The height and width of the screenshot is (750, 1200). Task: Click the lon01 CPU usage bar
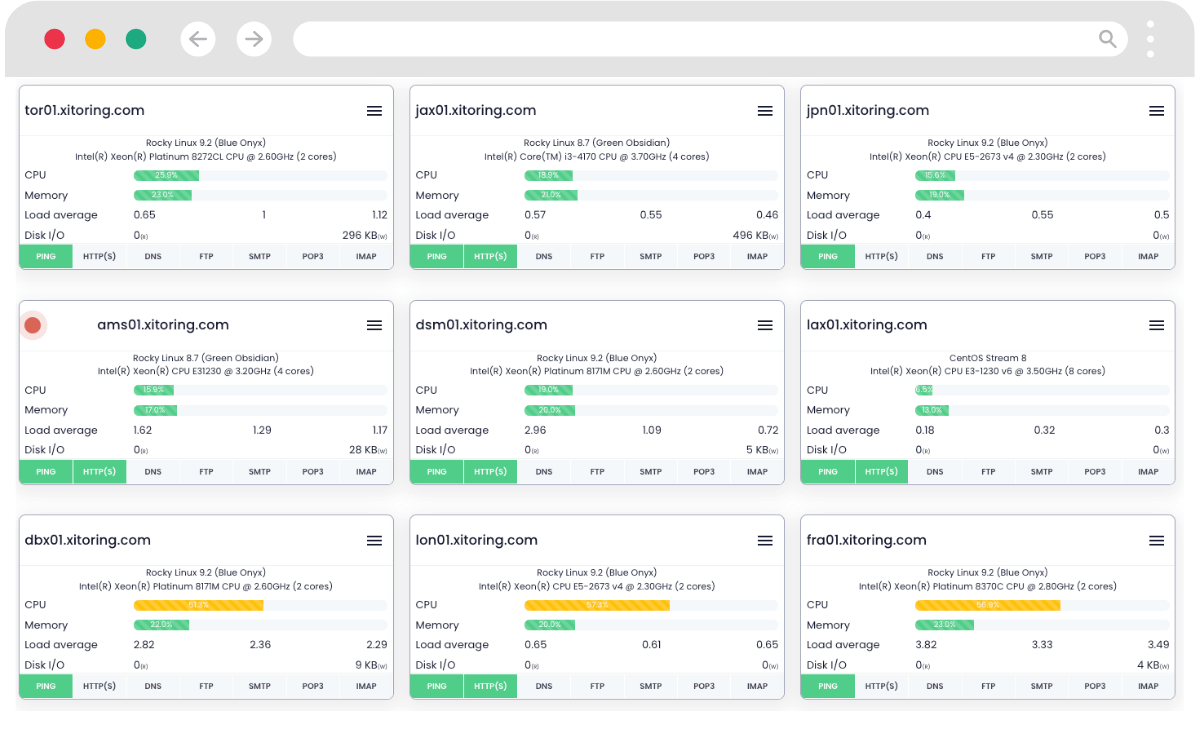651,605
